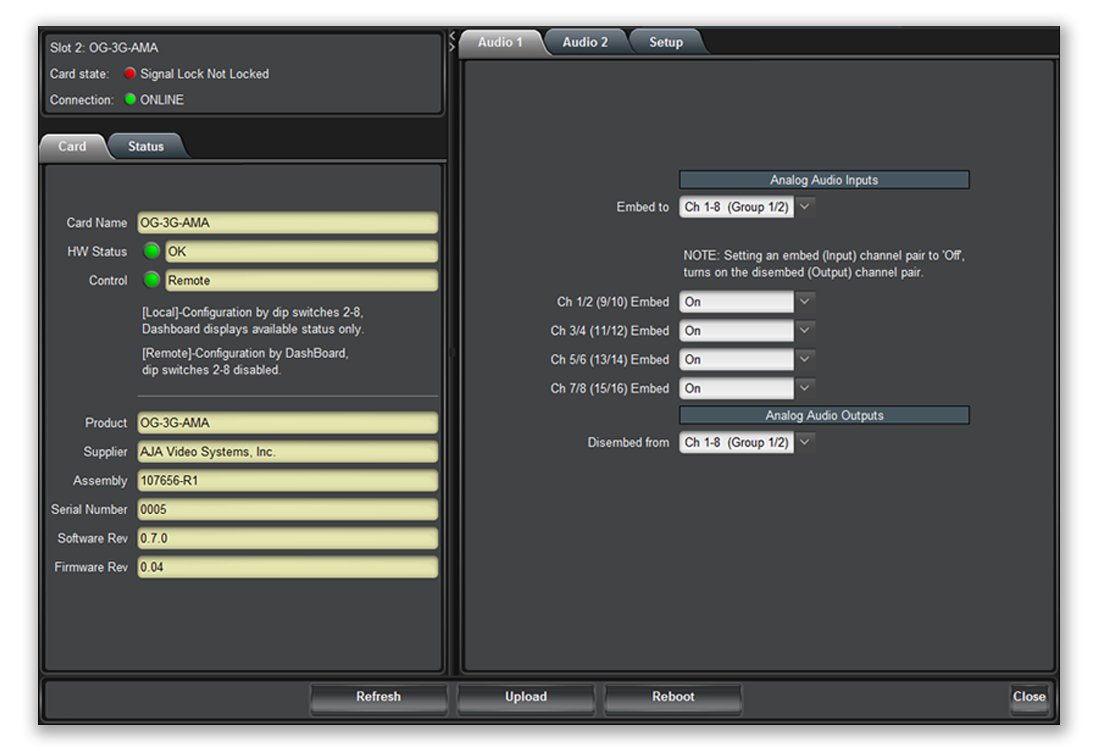Click the HW Status OK field

coord(301,252)
